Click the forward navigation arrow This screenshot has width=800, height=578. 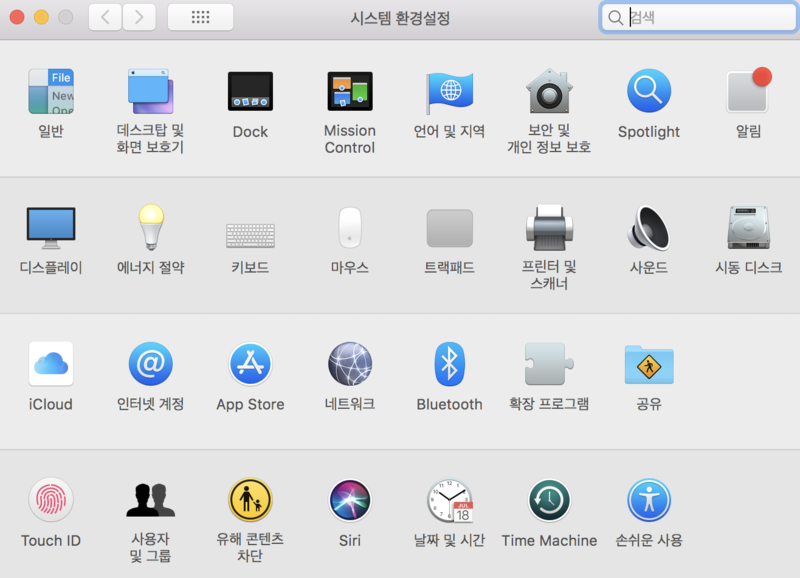(139, 17)
